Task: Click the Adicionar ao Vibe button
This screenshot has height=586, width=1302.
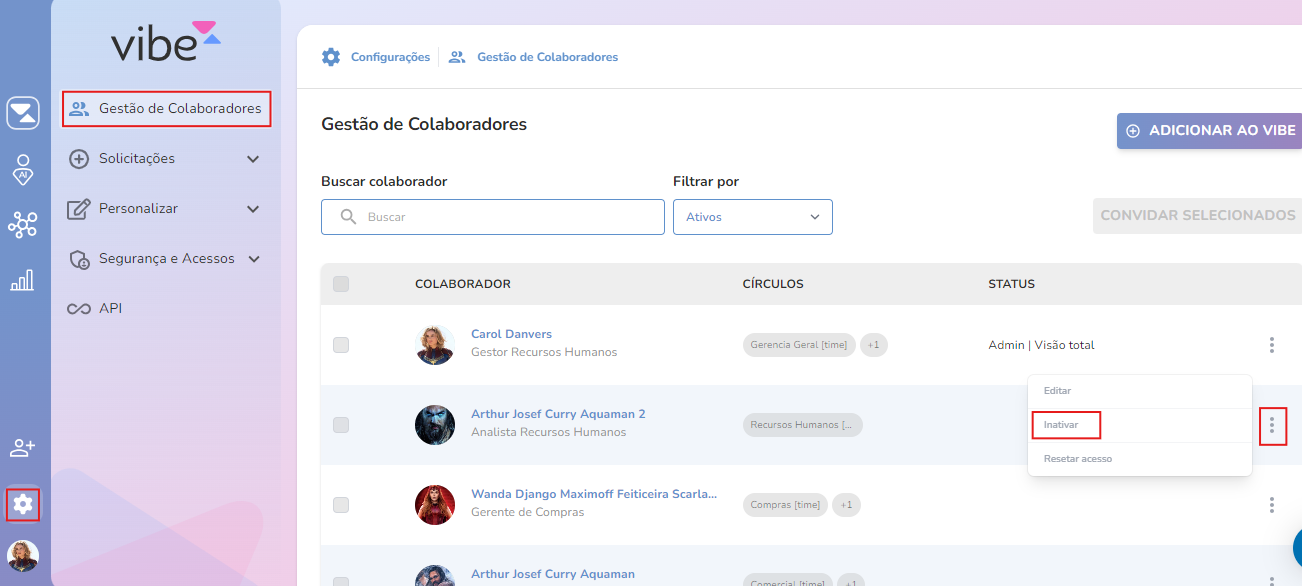Action: [x=1209, y=131]
